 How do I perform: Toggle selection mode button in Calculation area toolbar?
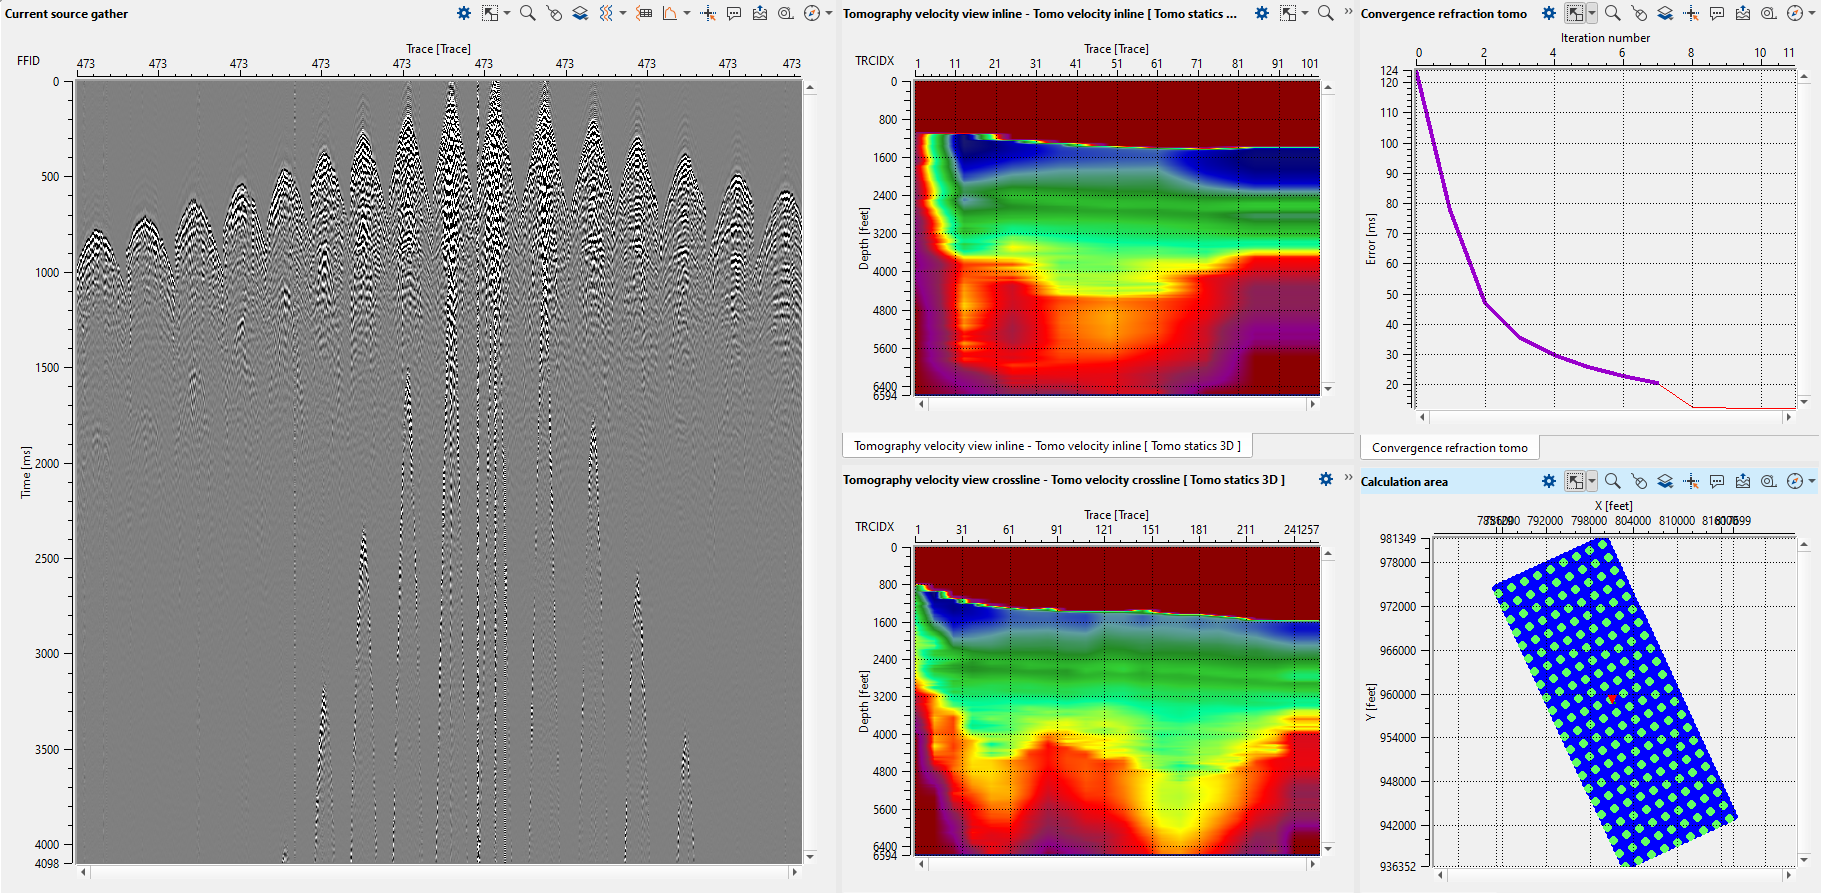pos(1575,481)
